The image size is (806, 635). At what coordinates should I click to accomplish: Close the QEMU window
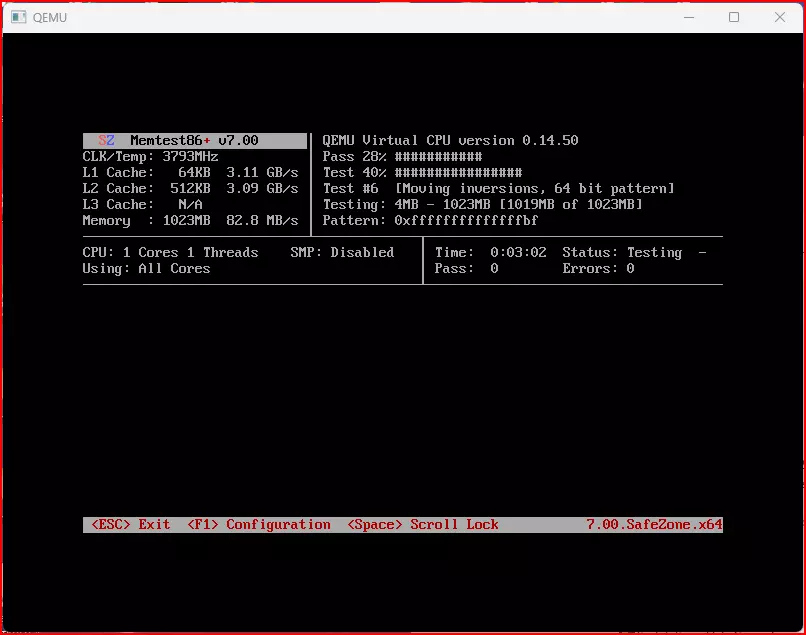tap(780, 17)
